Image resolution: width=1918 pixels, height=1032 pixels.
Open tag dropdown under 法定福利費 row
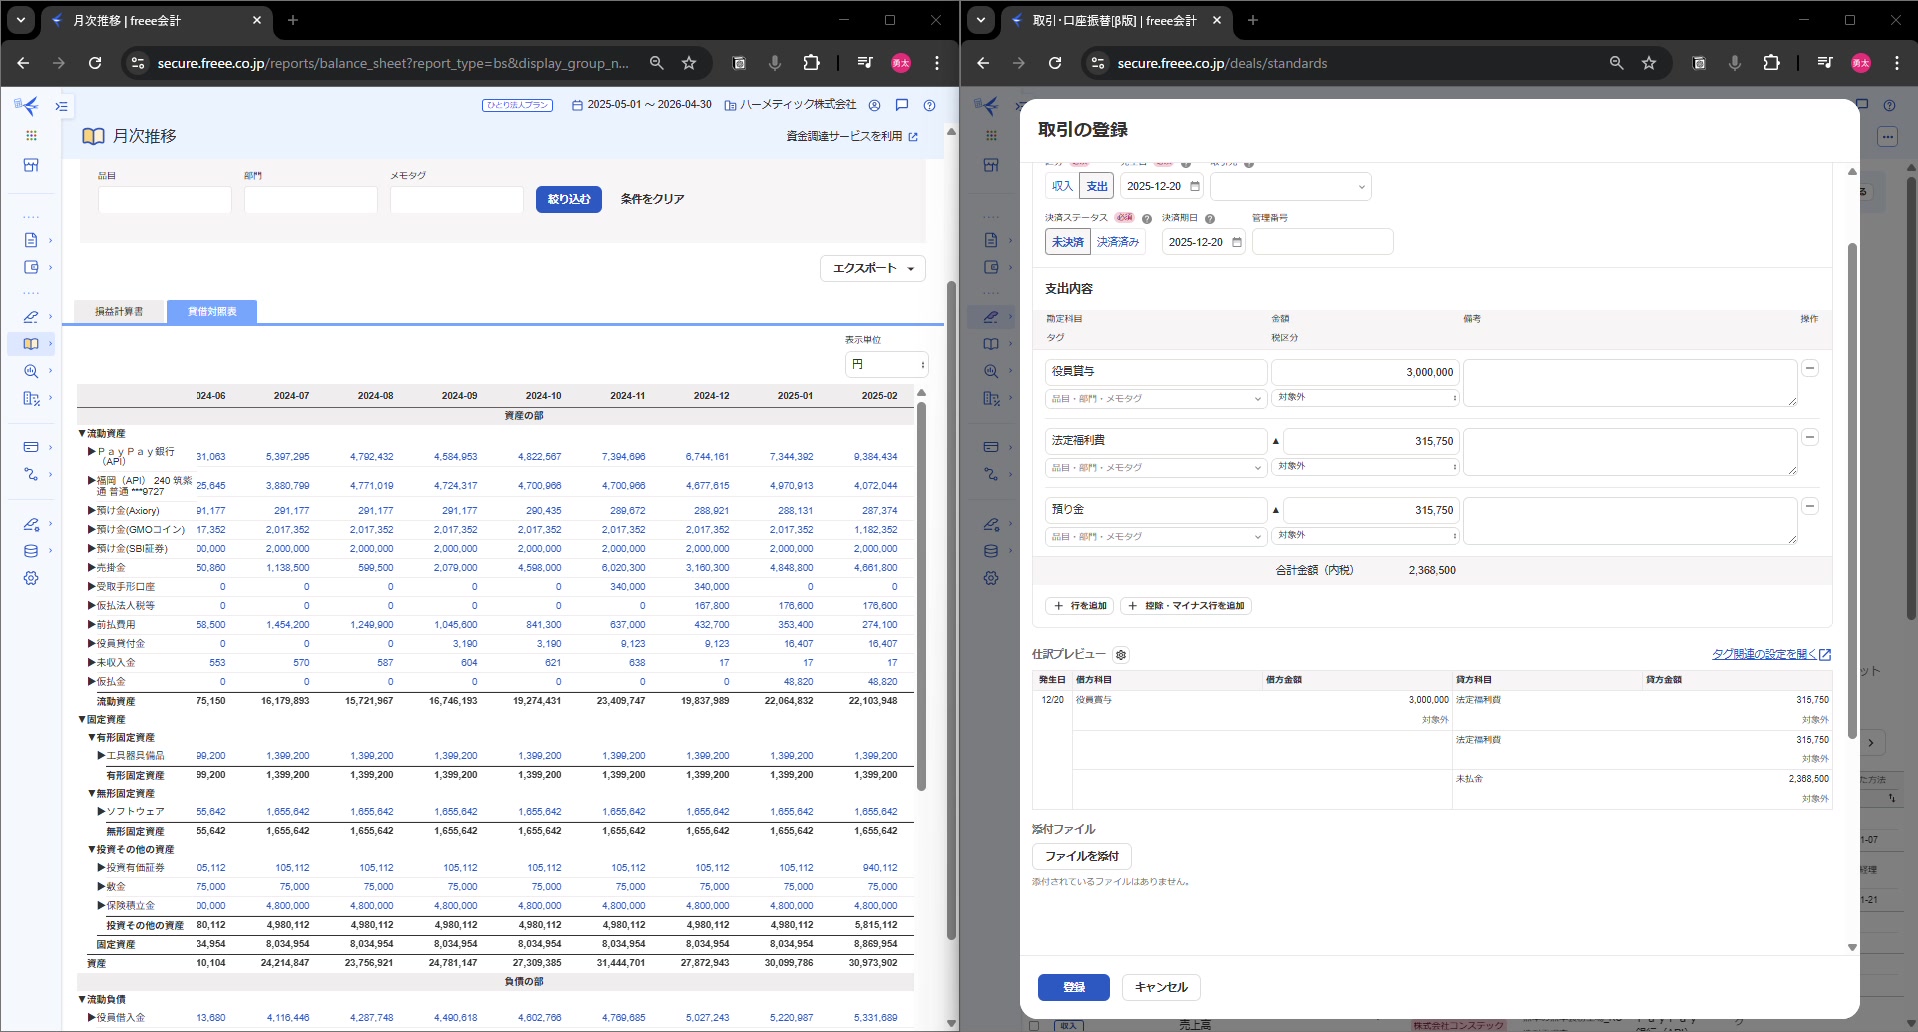coord(1156,468)
